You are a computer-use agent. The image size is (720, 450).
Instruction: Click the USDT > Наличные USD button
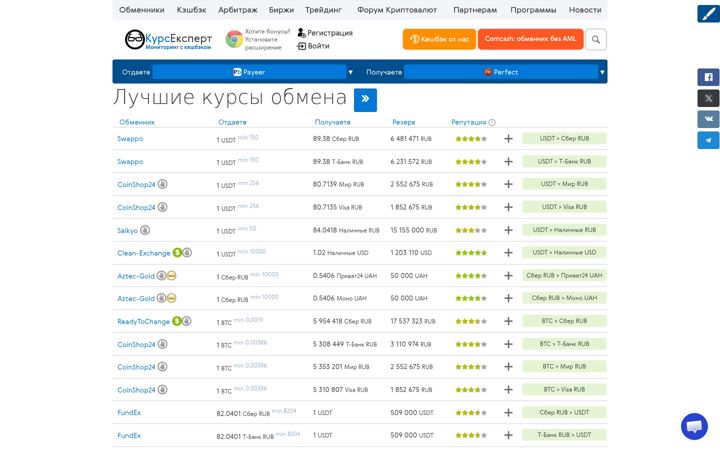point(564,253)
